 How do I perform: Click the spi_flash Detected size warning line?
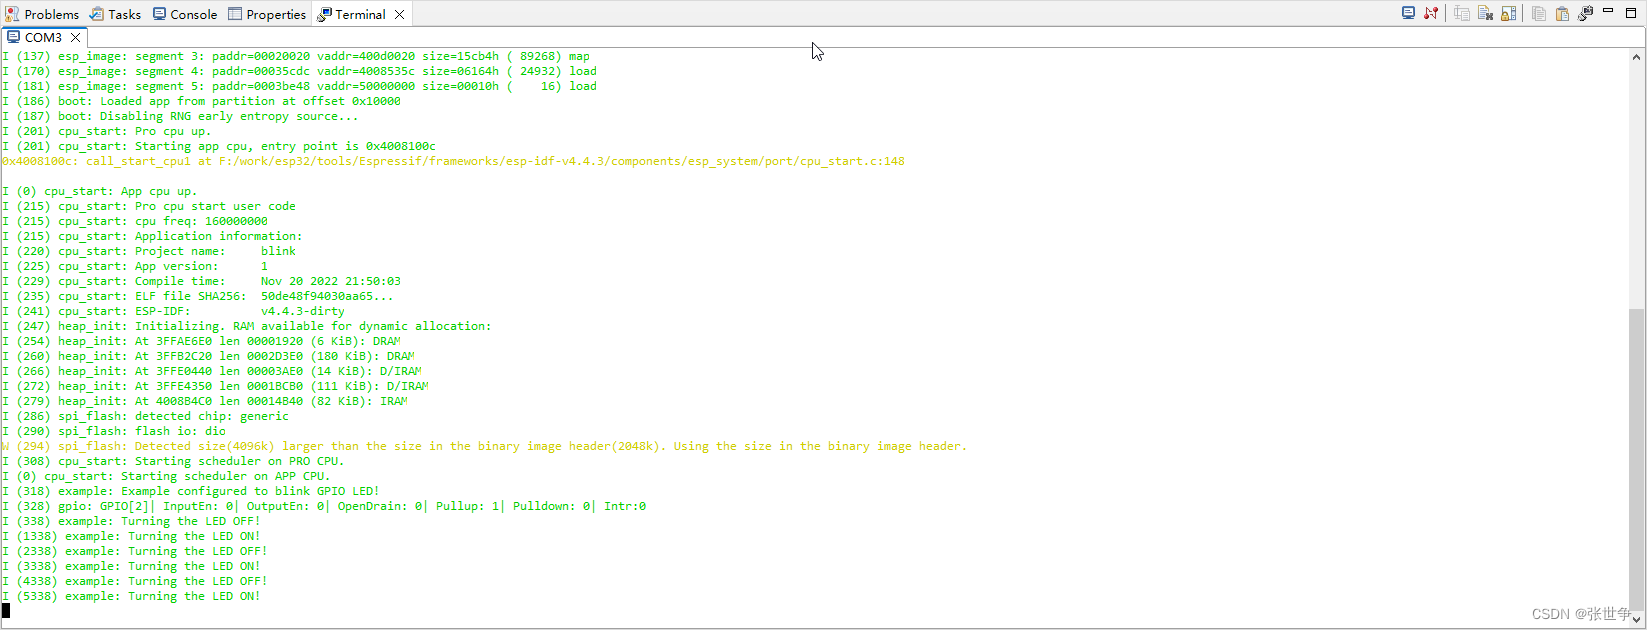(x=485, y=446)
